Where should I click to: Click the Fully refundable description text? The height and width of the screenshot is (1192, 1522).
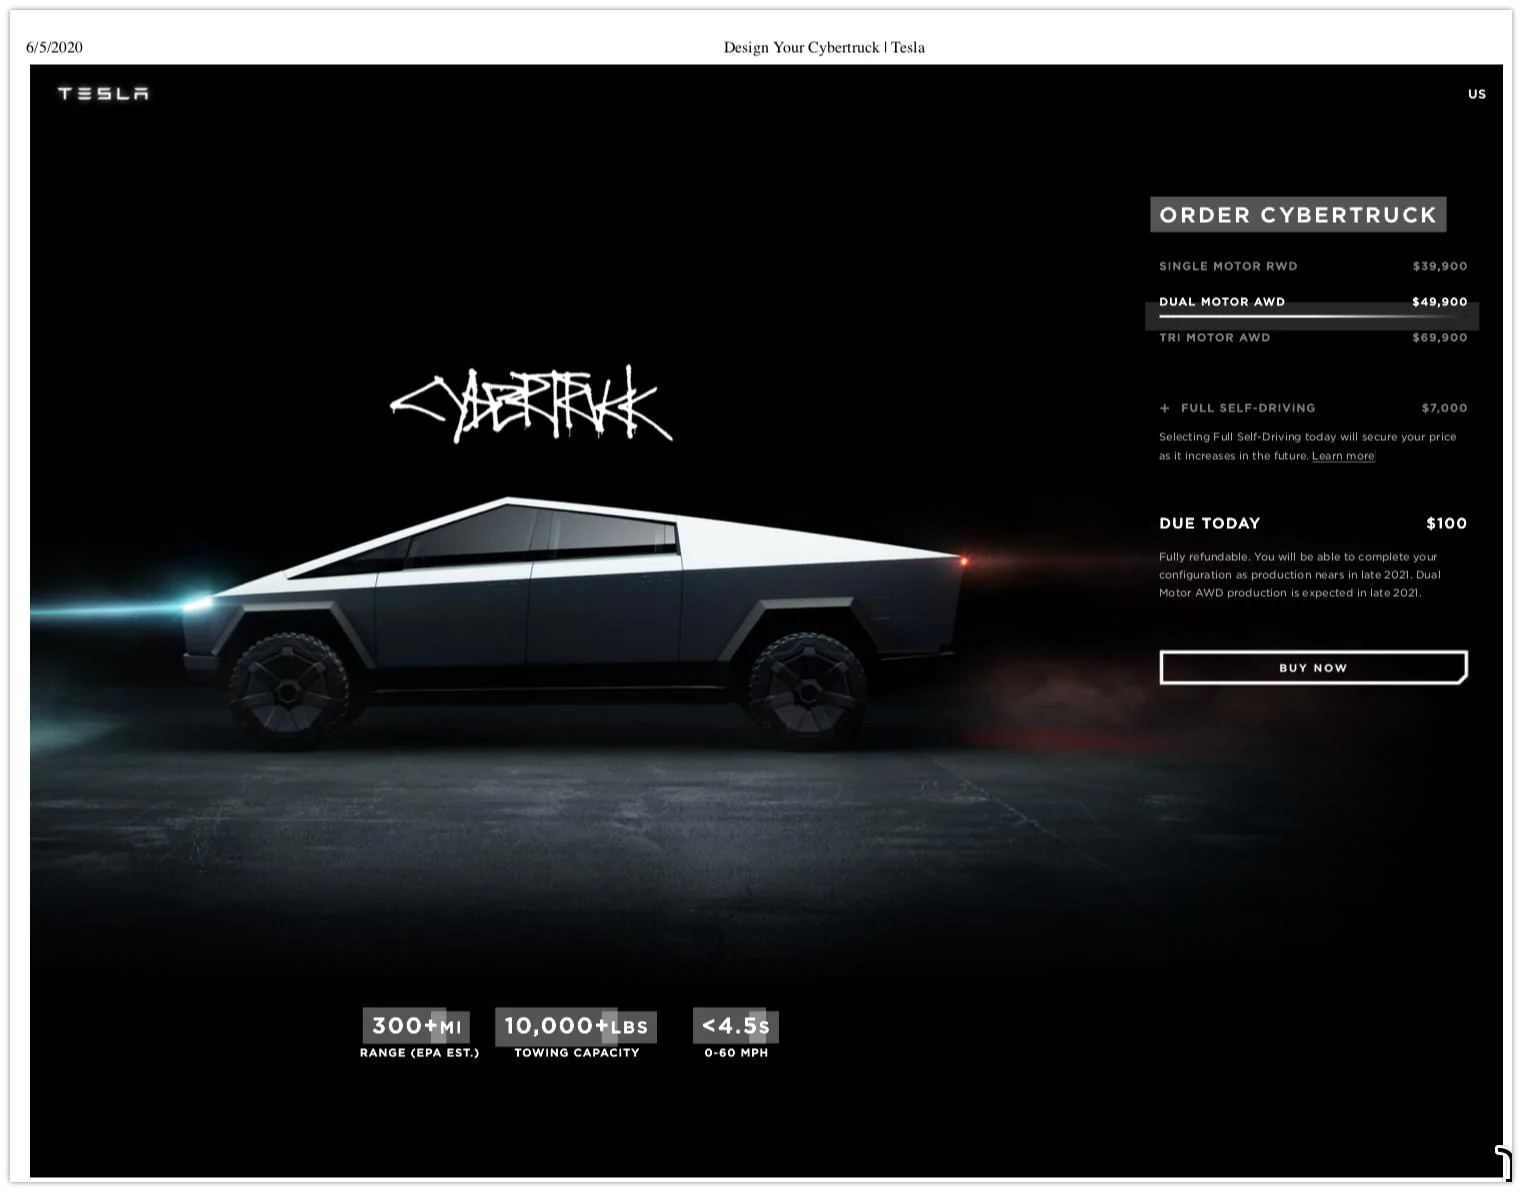(1300, 575)
